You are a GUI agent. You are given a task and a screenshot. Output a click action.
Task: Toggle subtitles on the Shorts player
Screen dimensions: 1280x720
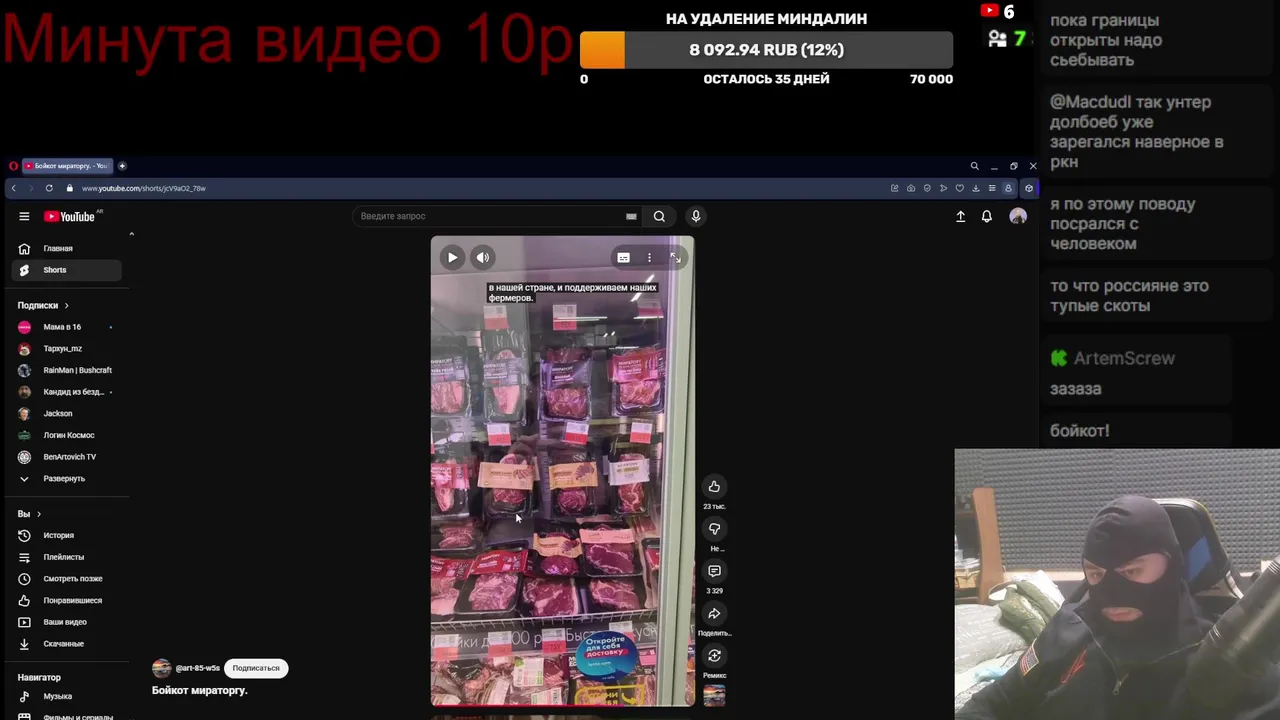(x=623, y=258)
